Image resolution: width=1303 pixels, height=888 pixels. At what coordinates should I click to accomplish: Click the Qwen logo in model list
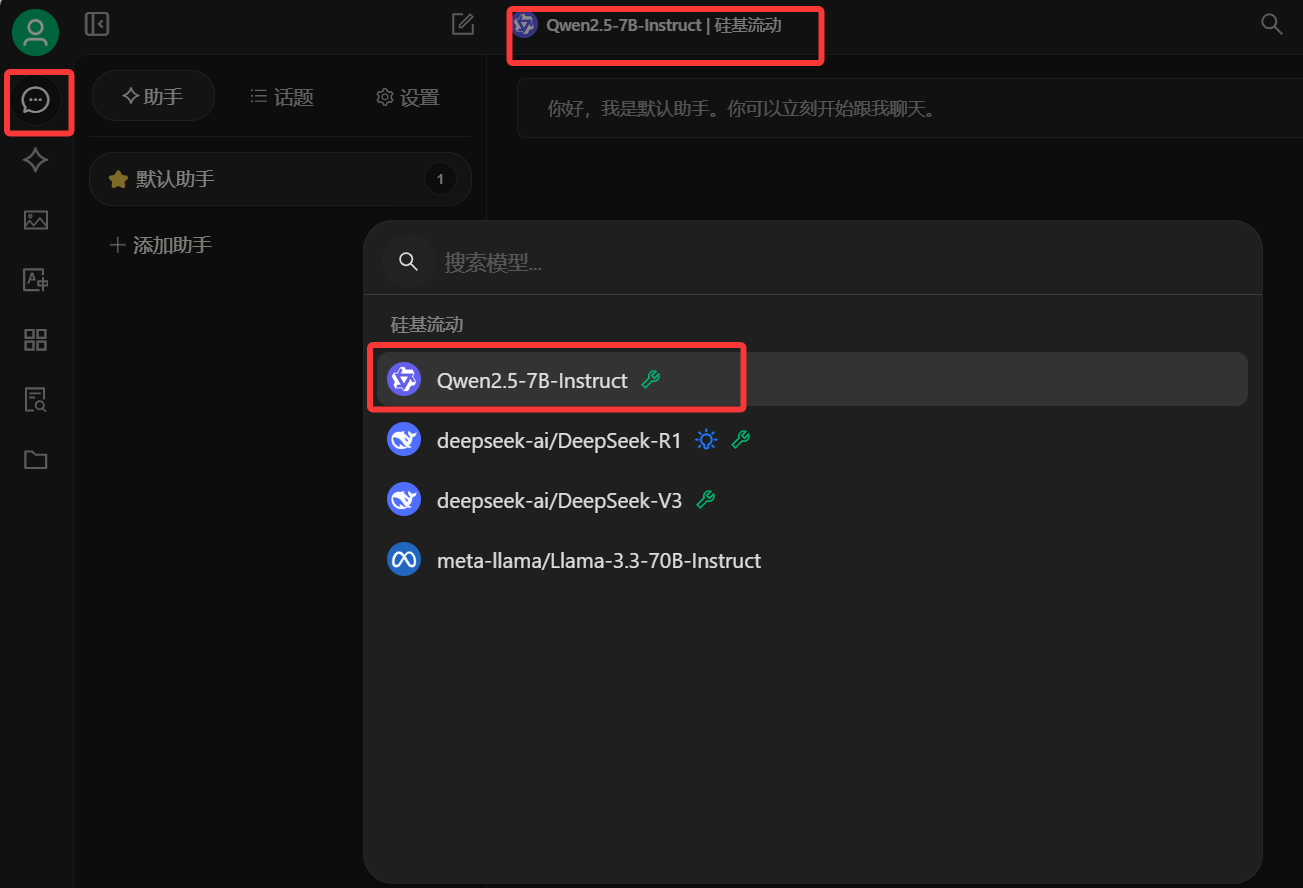pos(404,380)
